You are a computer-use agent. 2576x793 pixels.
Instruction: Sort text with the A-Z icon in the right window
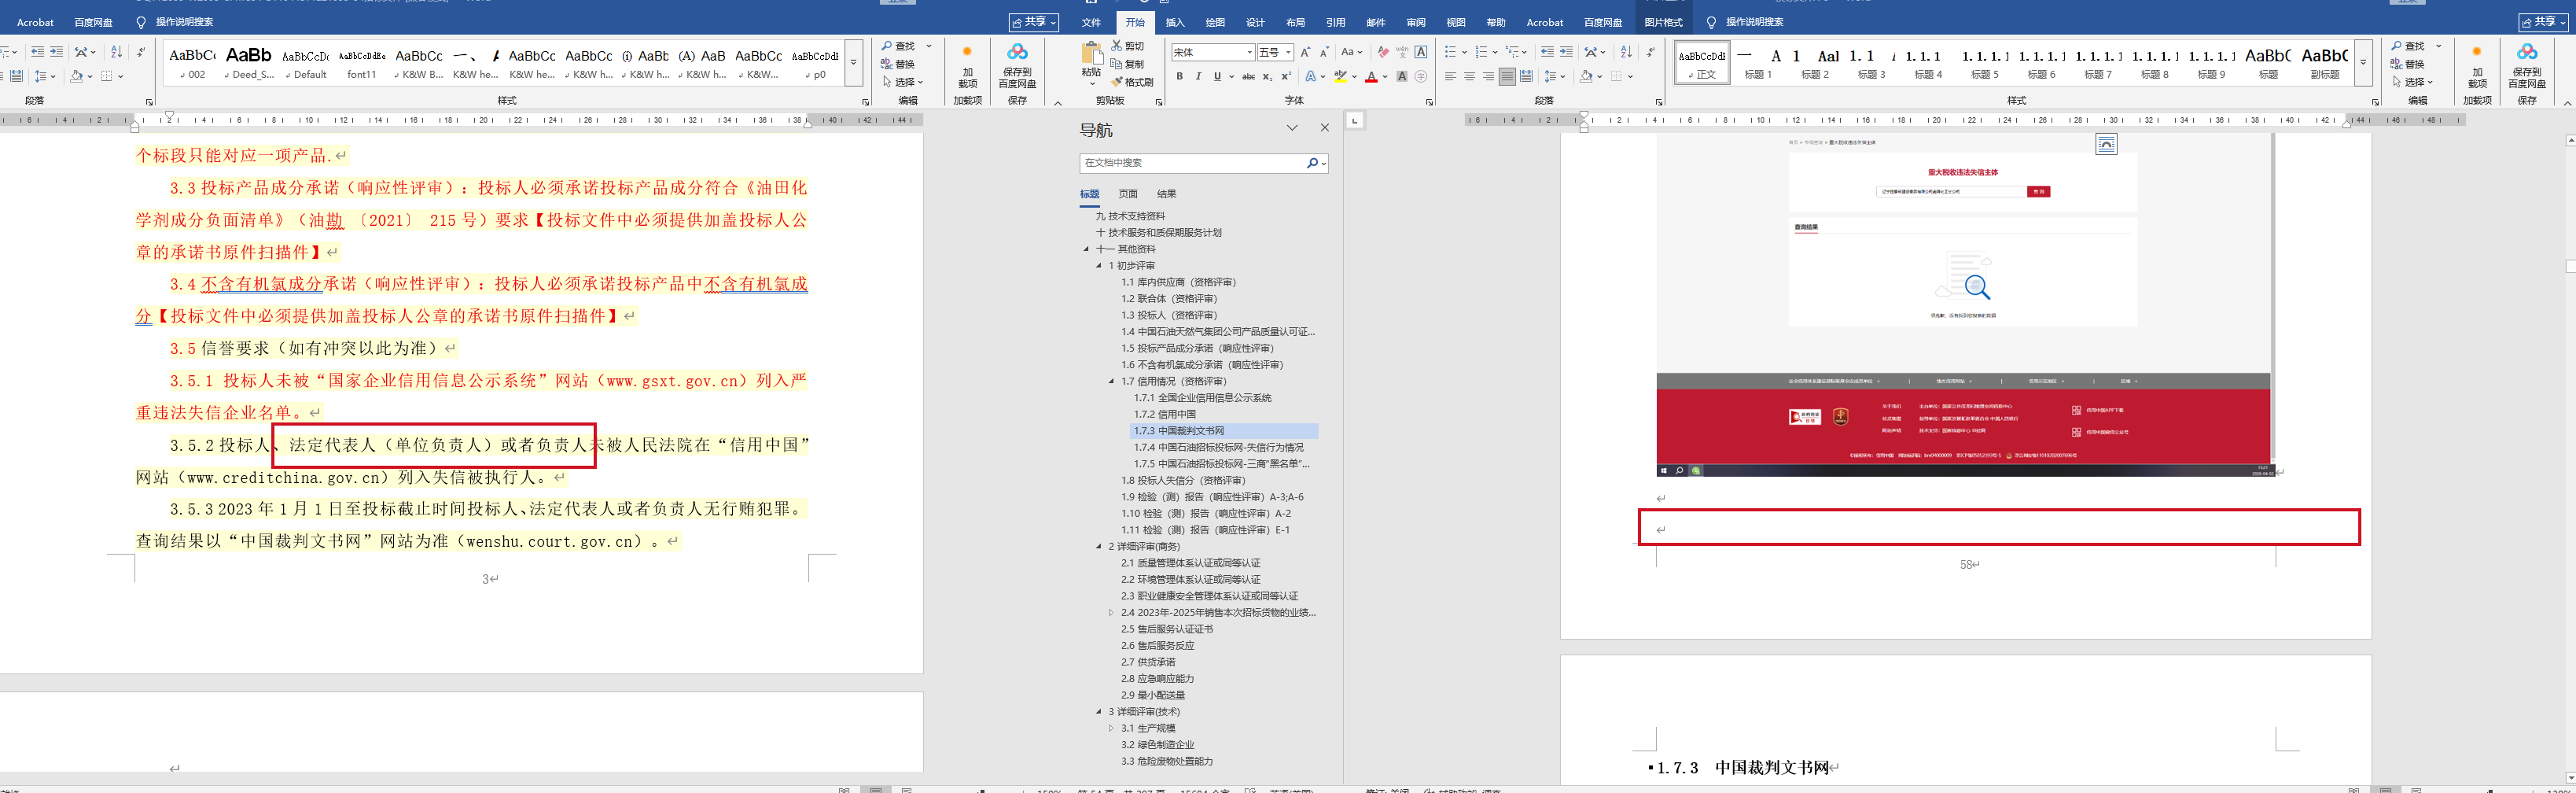tap(1626, 52)
